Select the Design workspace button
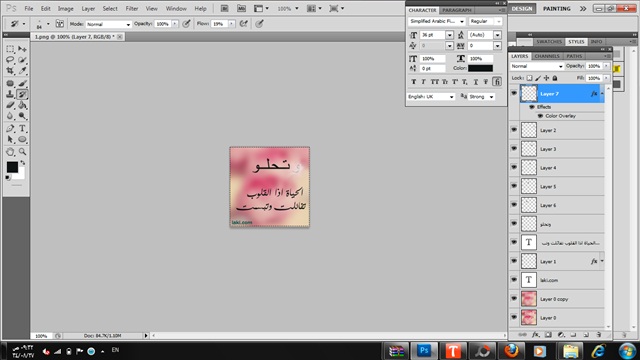Screen dimensions: 640x360 [x=522, y=8]
